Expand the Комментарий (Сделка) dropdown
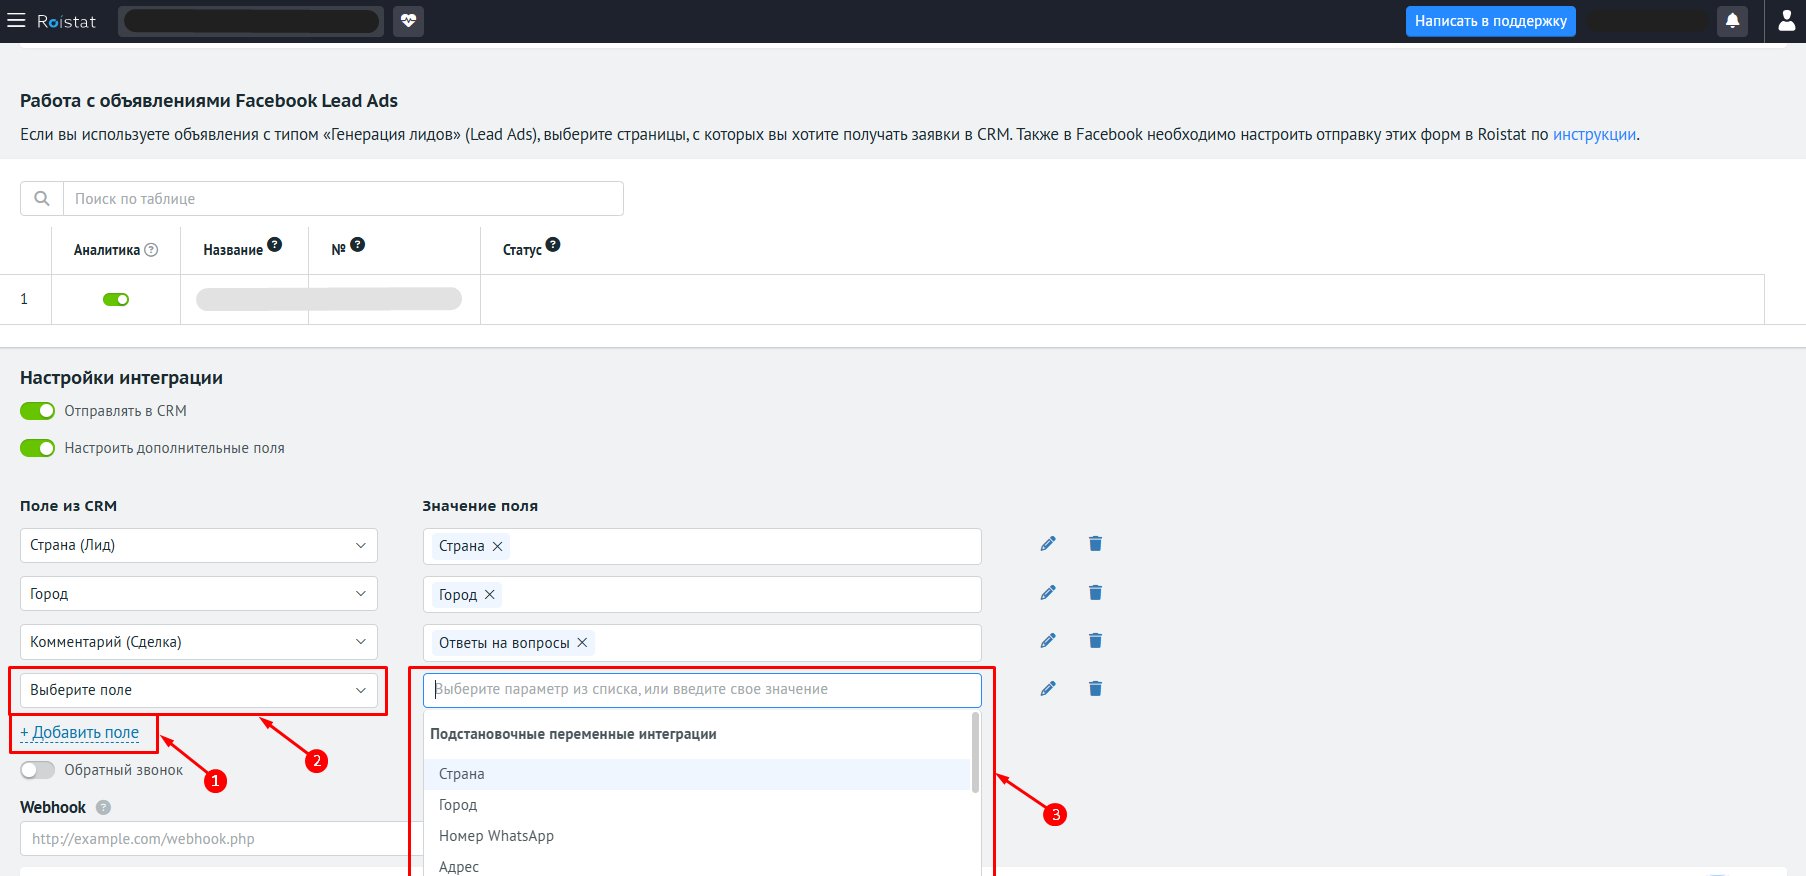The image size is (1806, 876). pyautogui.click(x=198, y=642)
